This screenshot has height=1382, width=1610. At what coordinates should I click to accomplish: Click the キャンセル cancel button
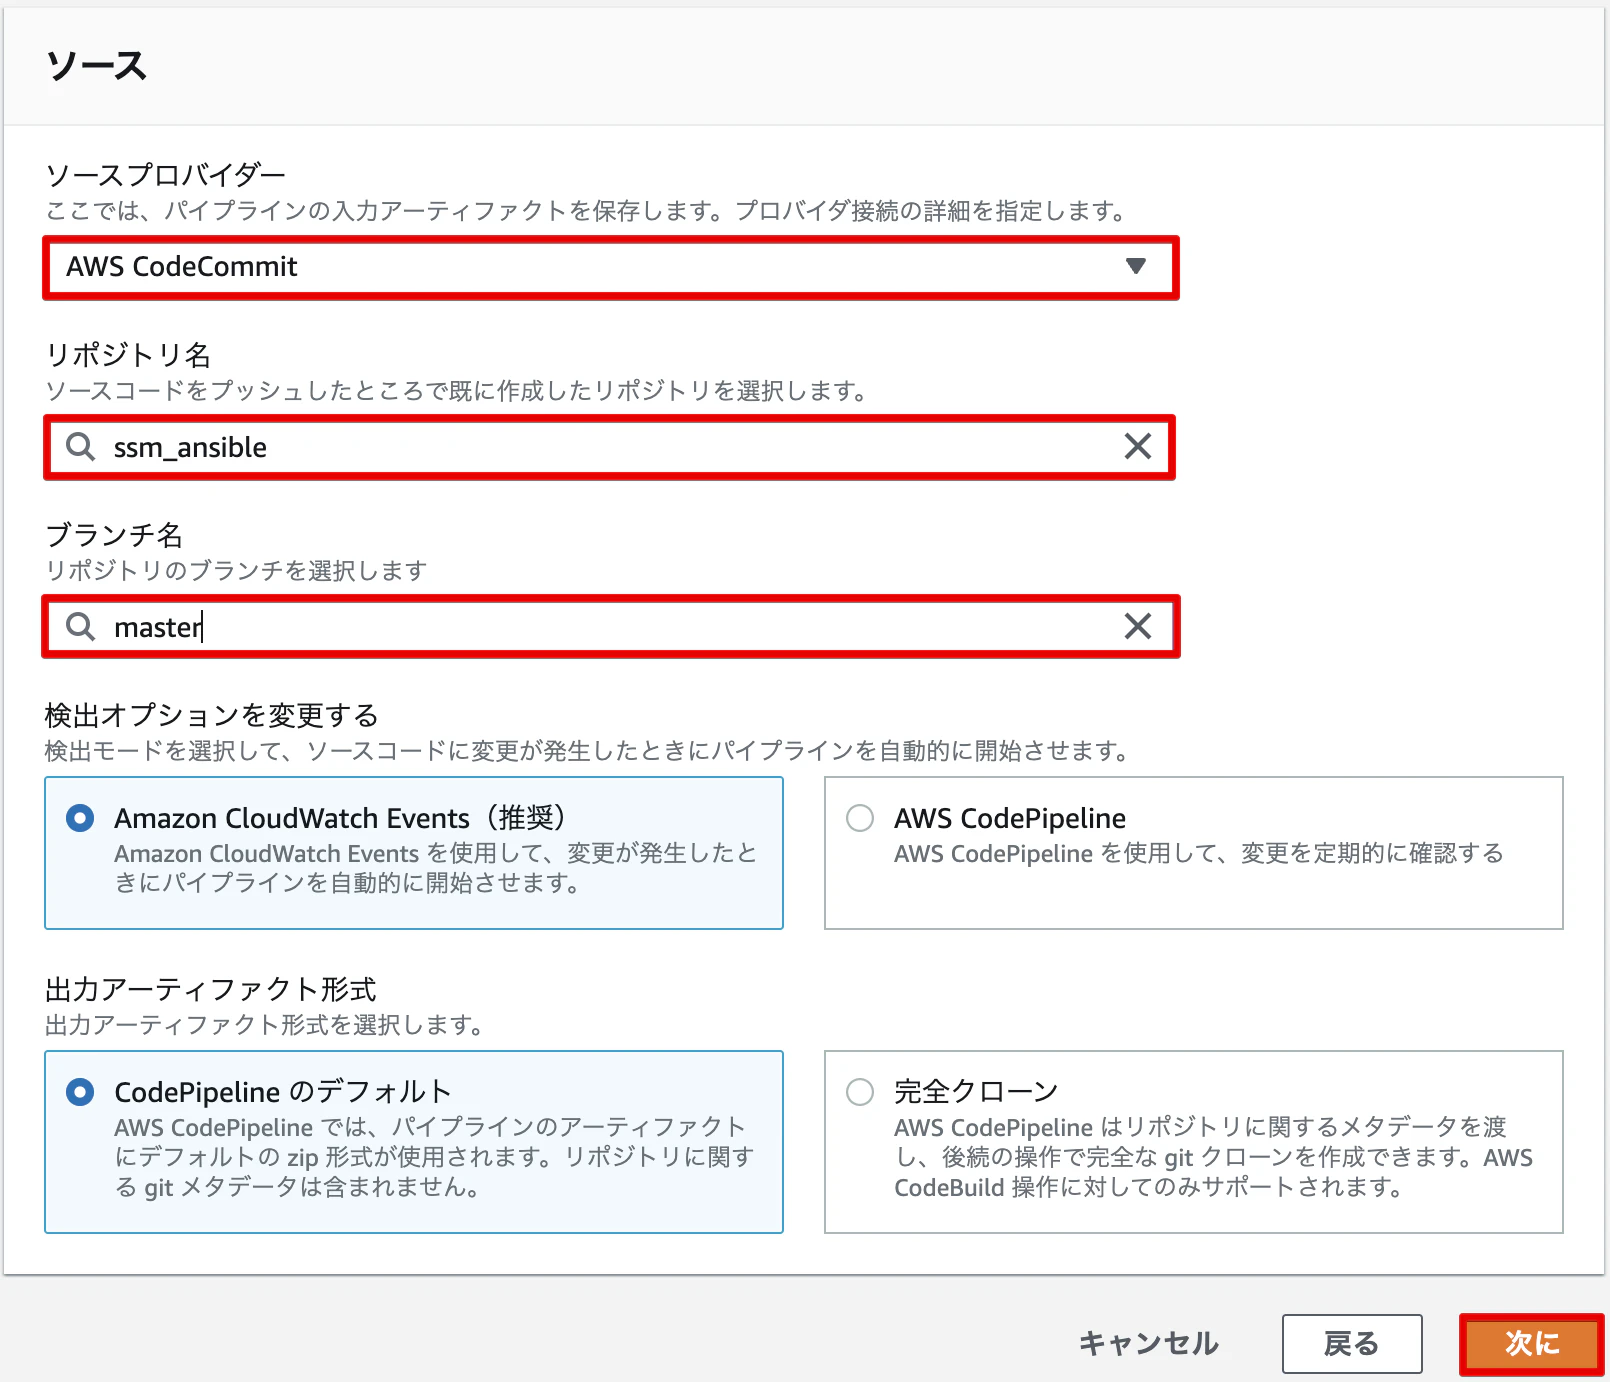pyautogui.click(x=1149, y=1343)
